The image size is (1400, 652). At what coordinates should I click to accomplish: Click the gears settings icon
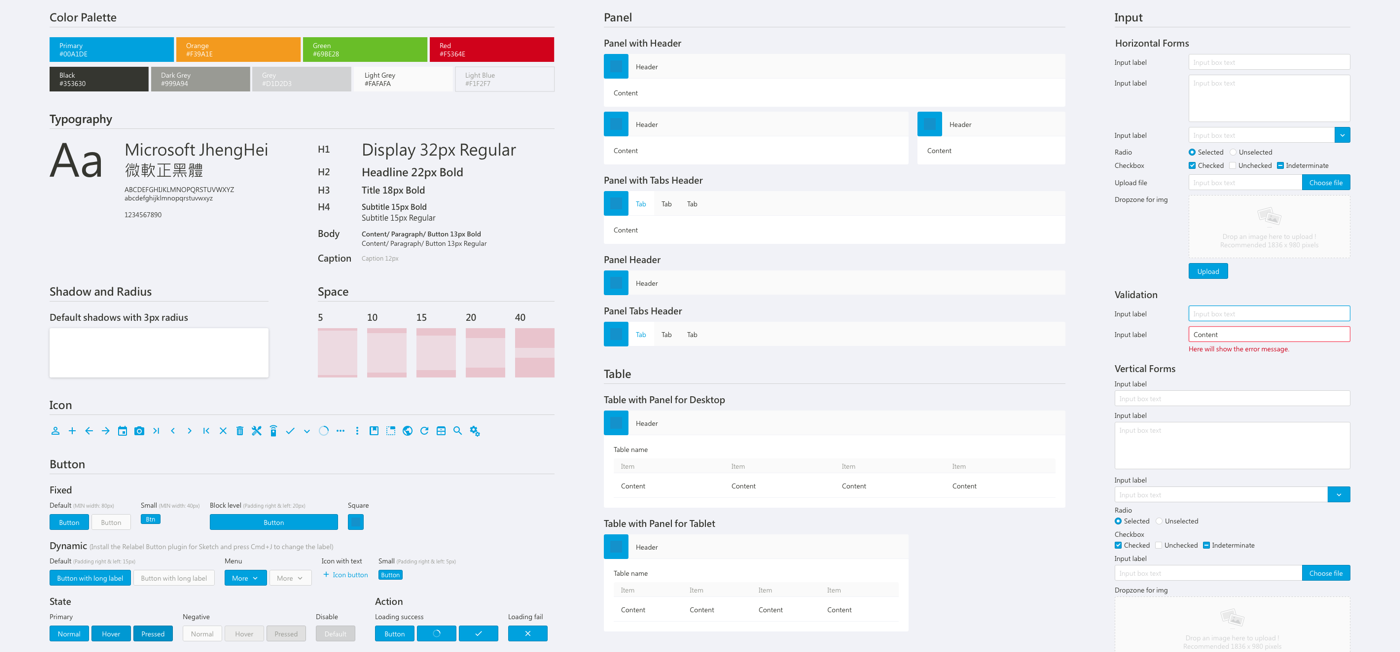pyautogui.click(x=475, y=431)
